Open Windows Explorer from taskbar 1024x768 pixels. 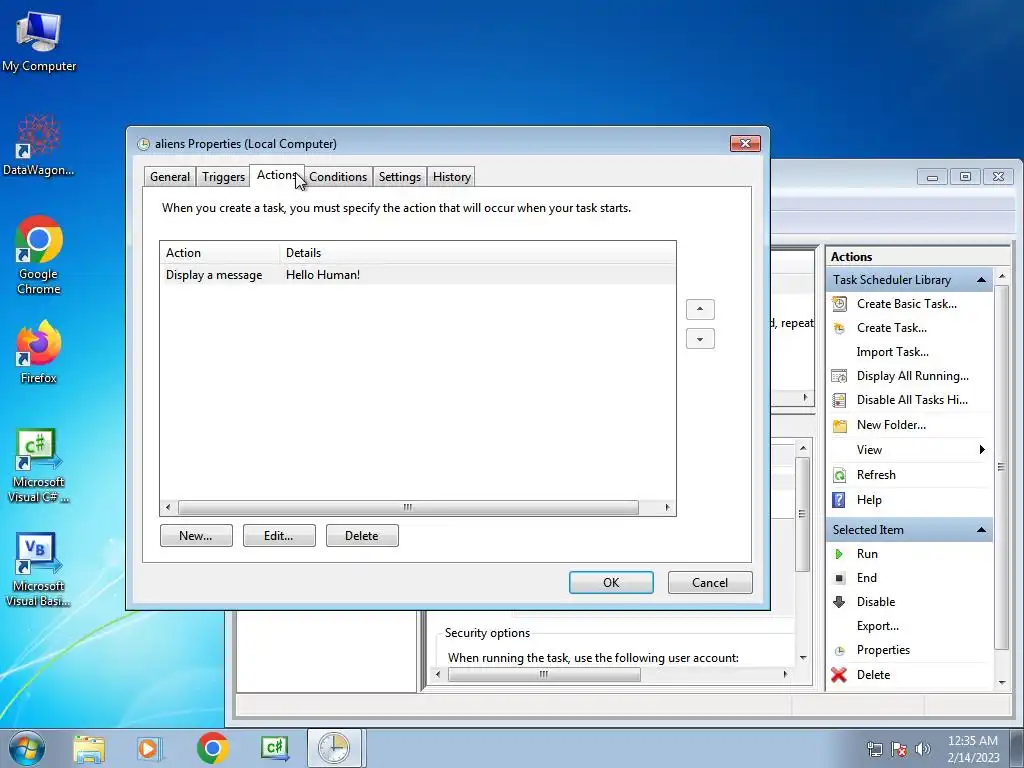click(89, 748)
